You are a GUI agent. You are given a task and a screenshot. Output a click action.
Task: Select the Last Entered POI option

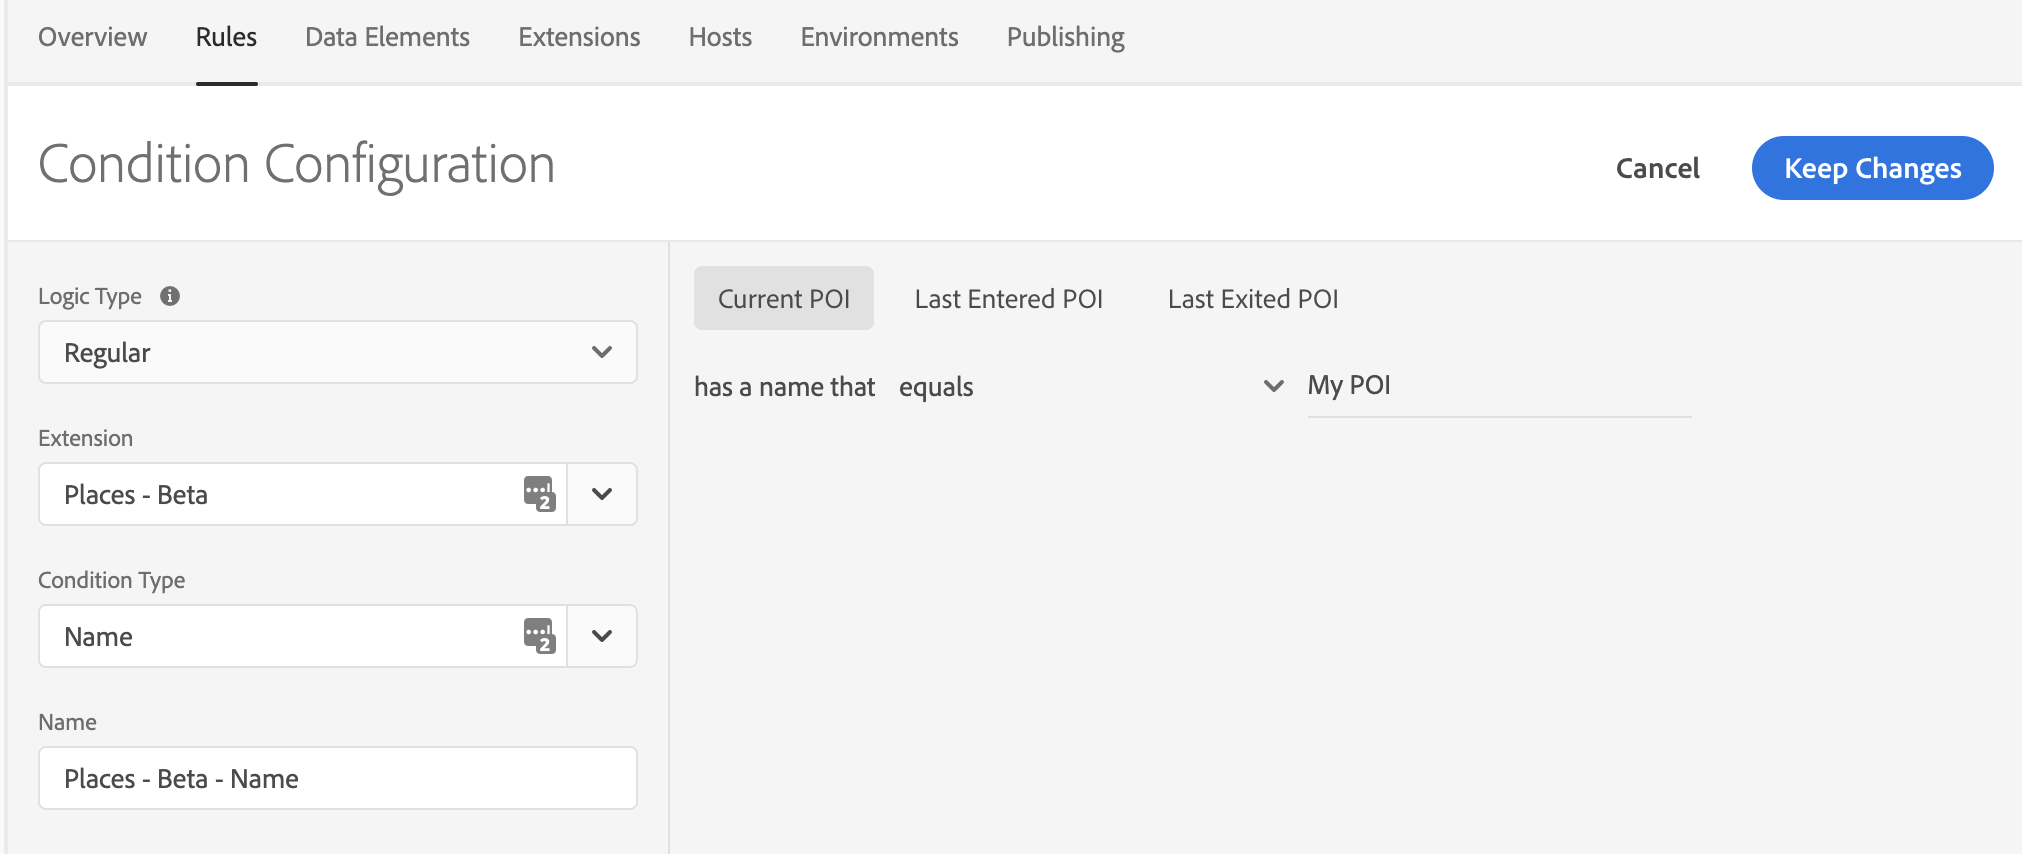tap(1008, 298)
